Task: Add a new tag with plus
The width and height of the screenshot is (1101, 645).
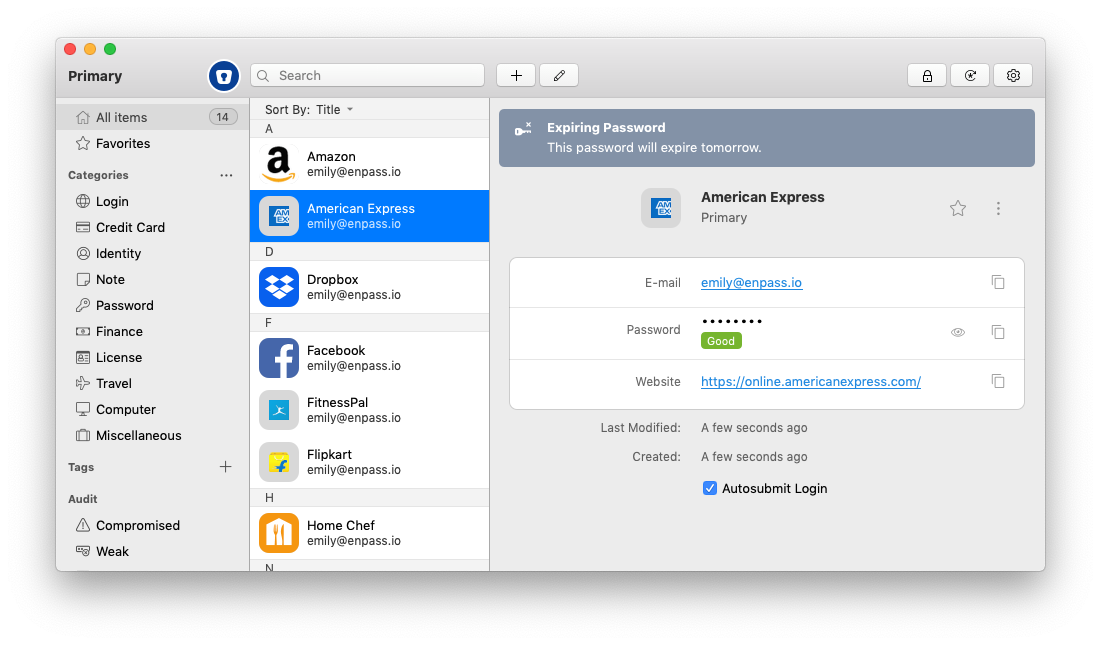Action: tap(225, 467)
